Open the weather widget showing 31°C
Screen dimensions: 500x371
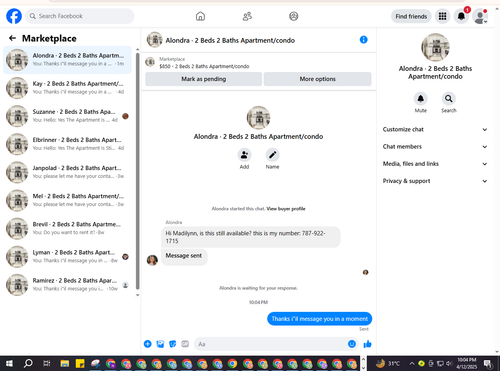pos(388,363)
